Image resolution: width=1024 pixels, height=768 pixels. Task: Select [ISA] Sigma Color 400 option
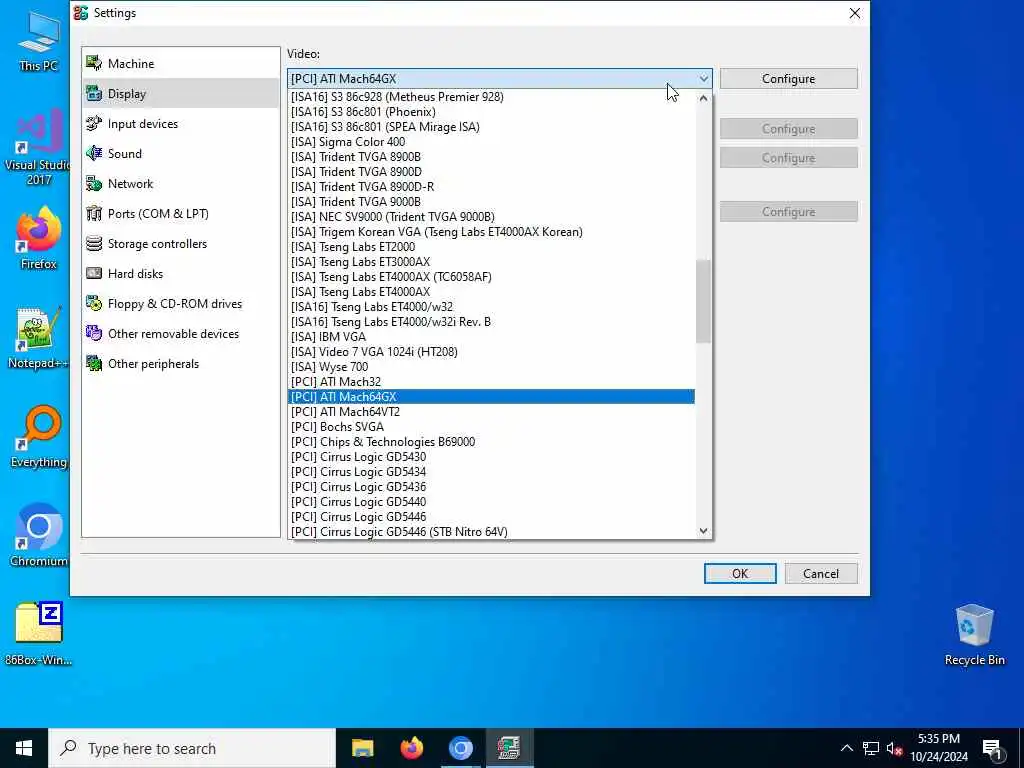coord(491,142)
